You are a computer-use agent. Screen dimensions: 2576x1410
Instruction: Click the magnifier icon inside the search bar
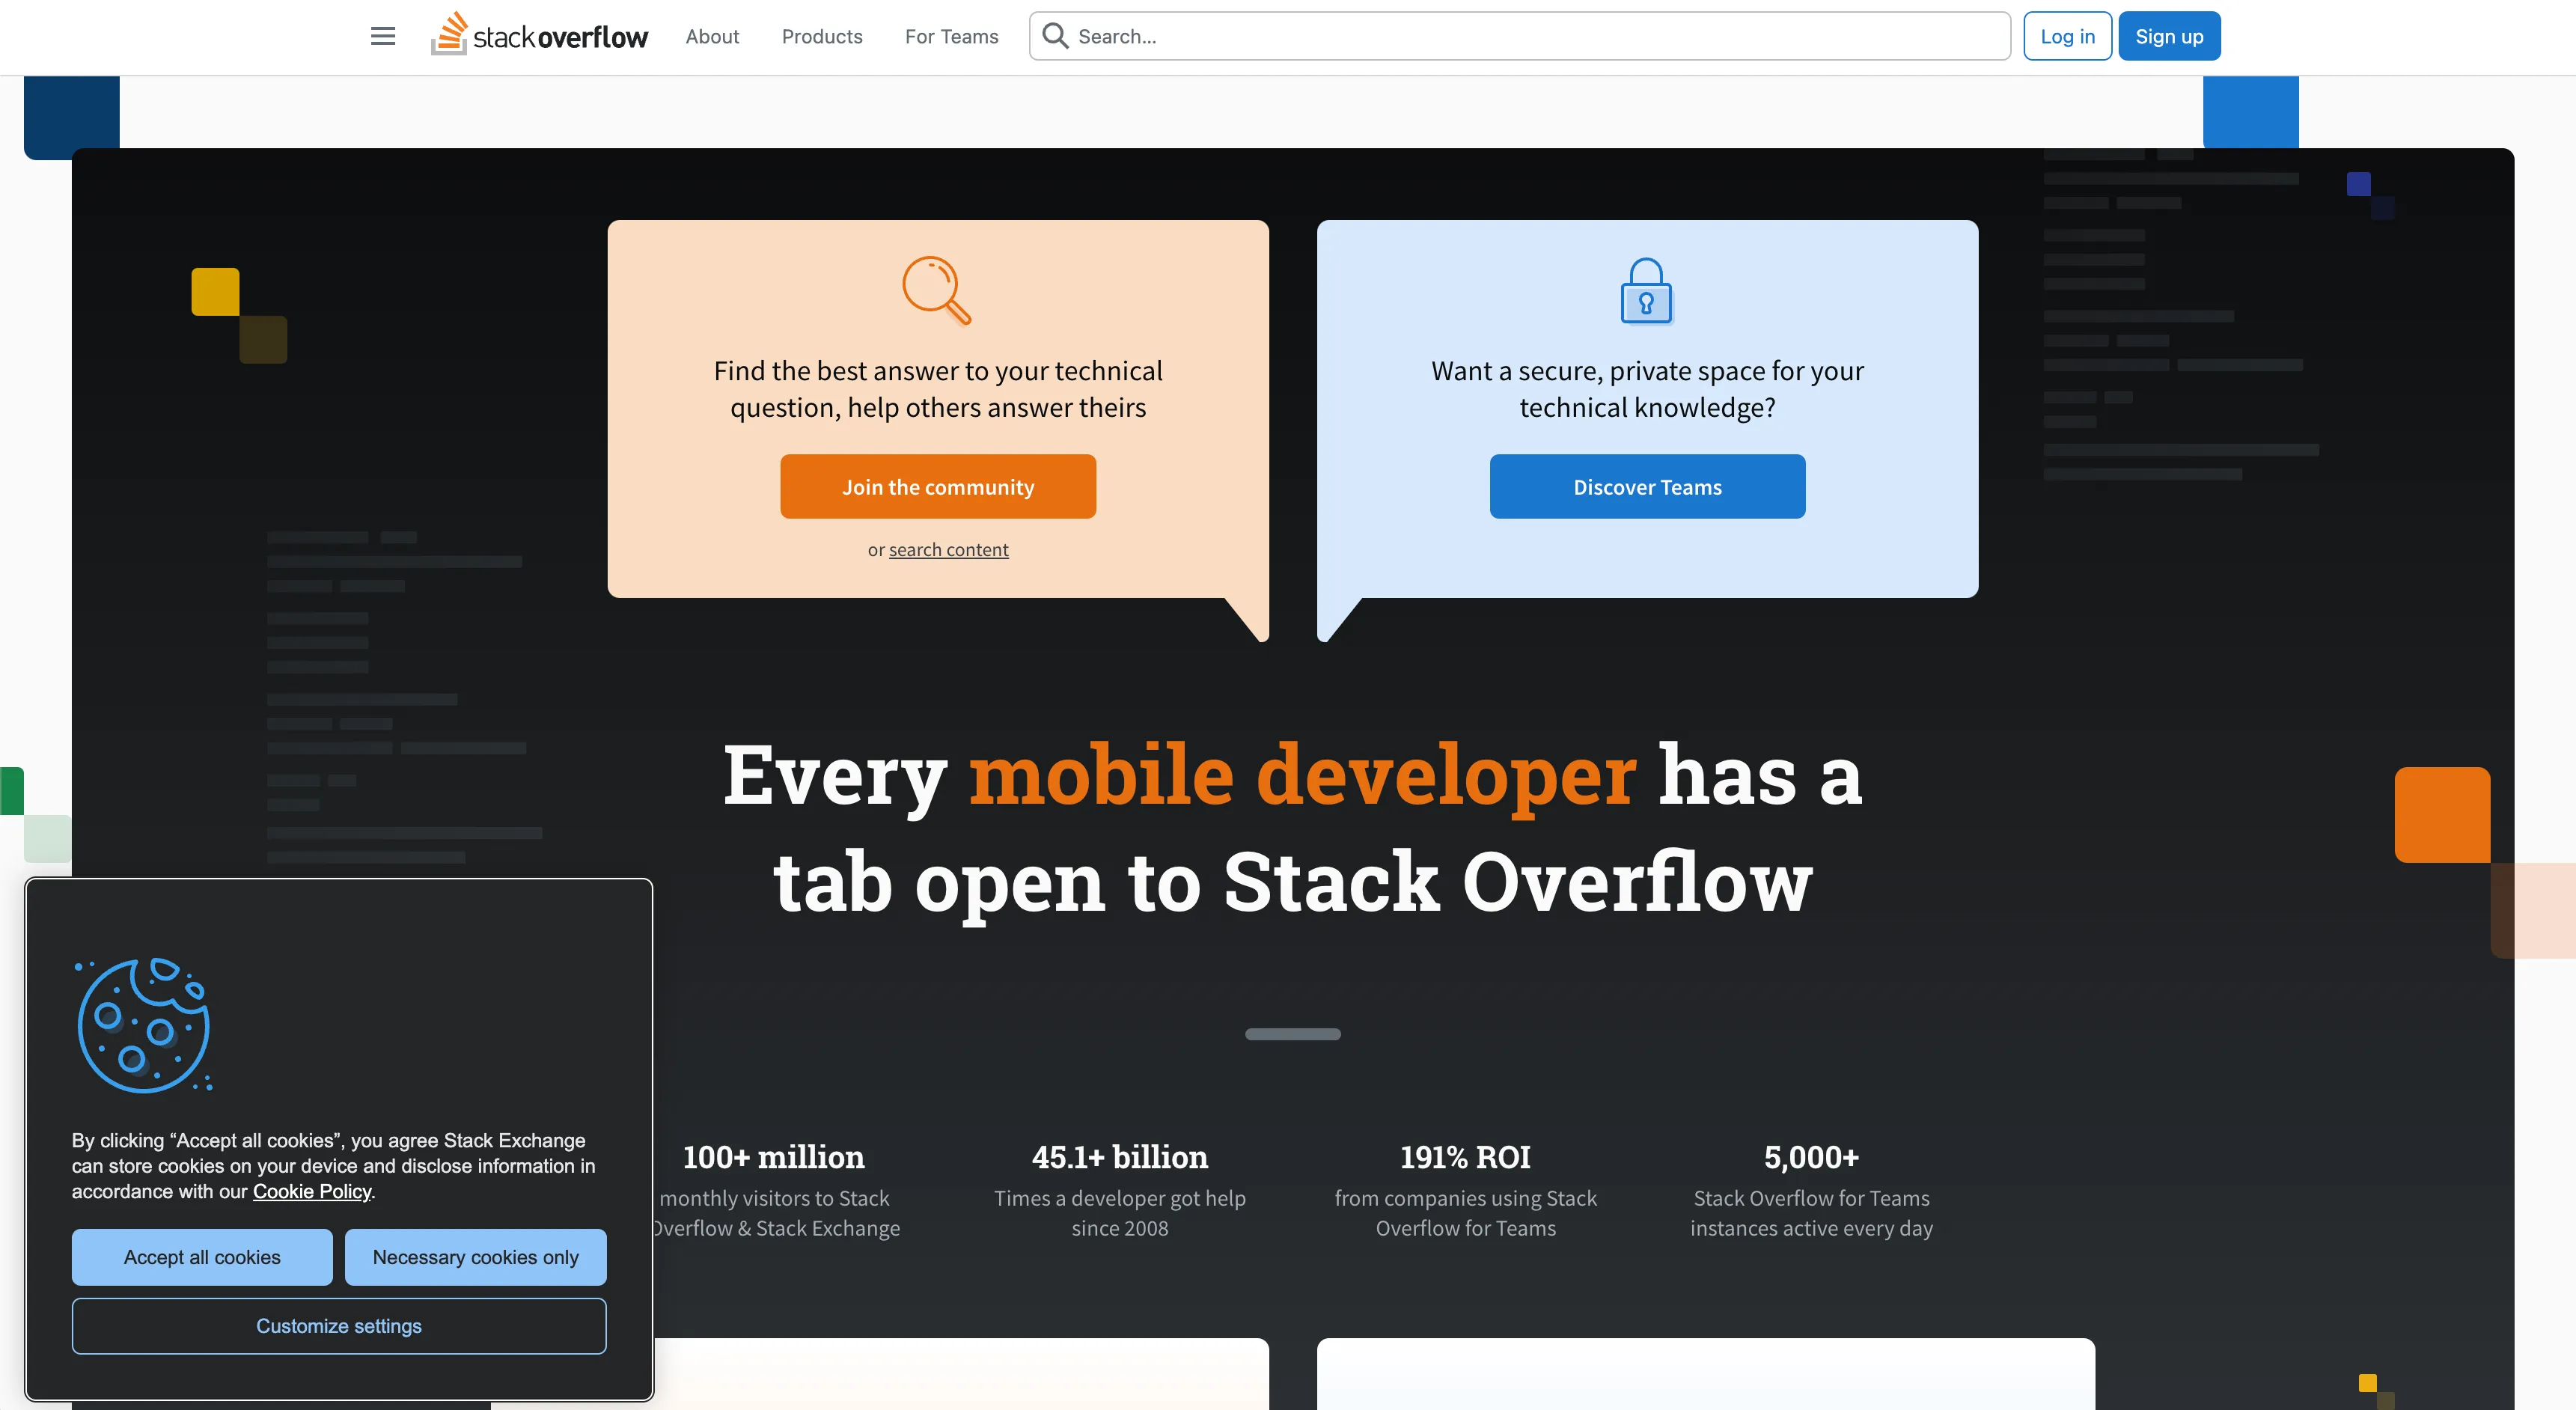tap(1055, 35)
